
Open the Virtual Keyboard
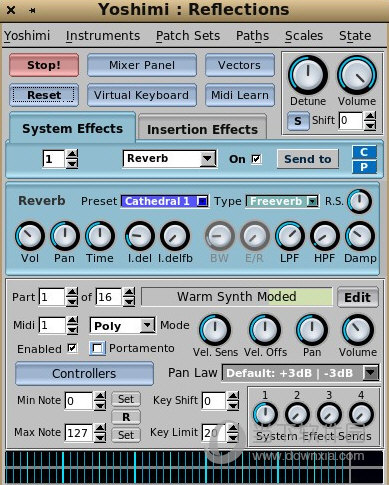142,95
